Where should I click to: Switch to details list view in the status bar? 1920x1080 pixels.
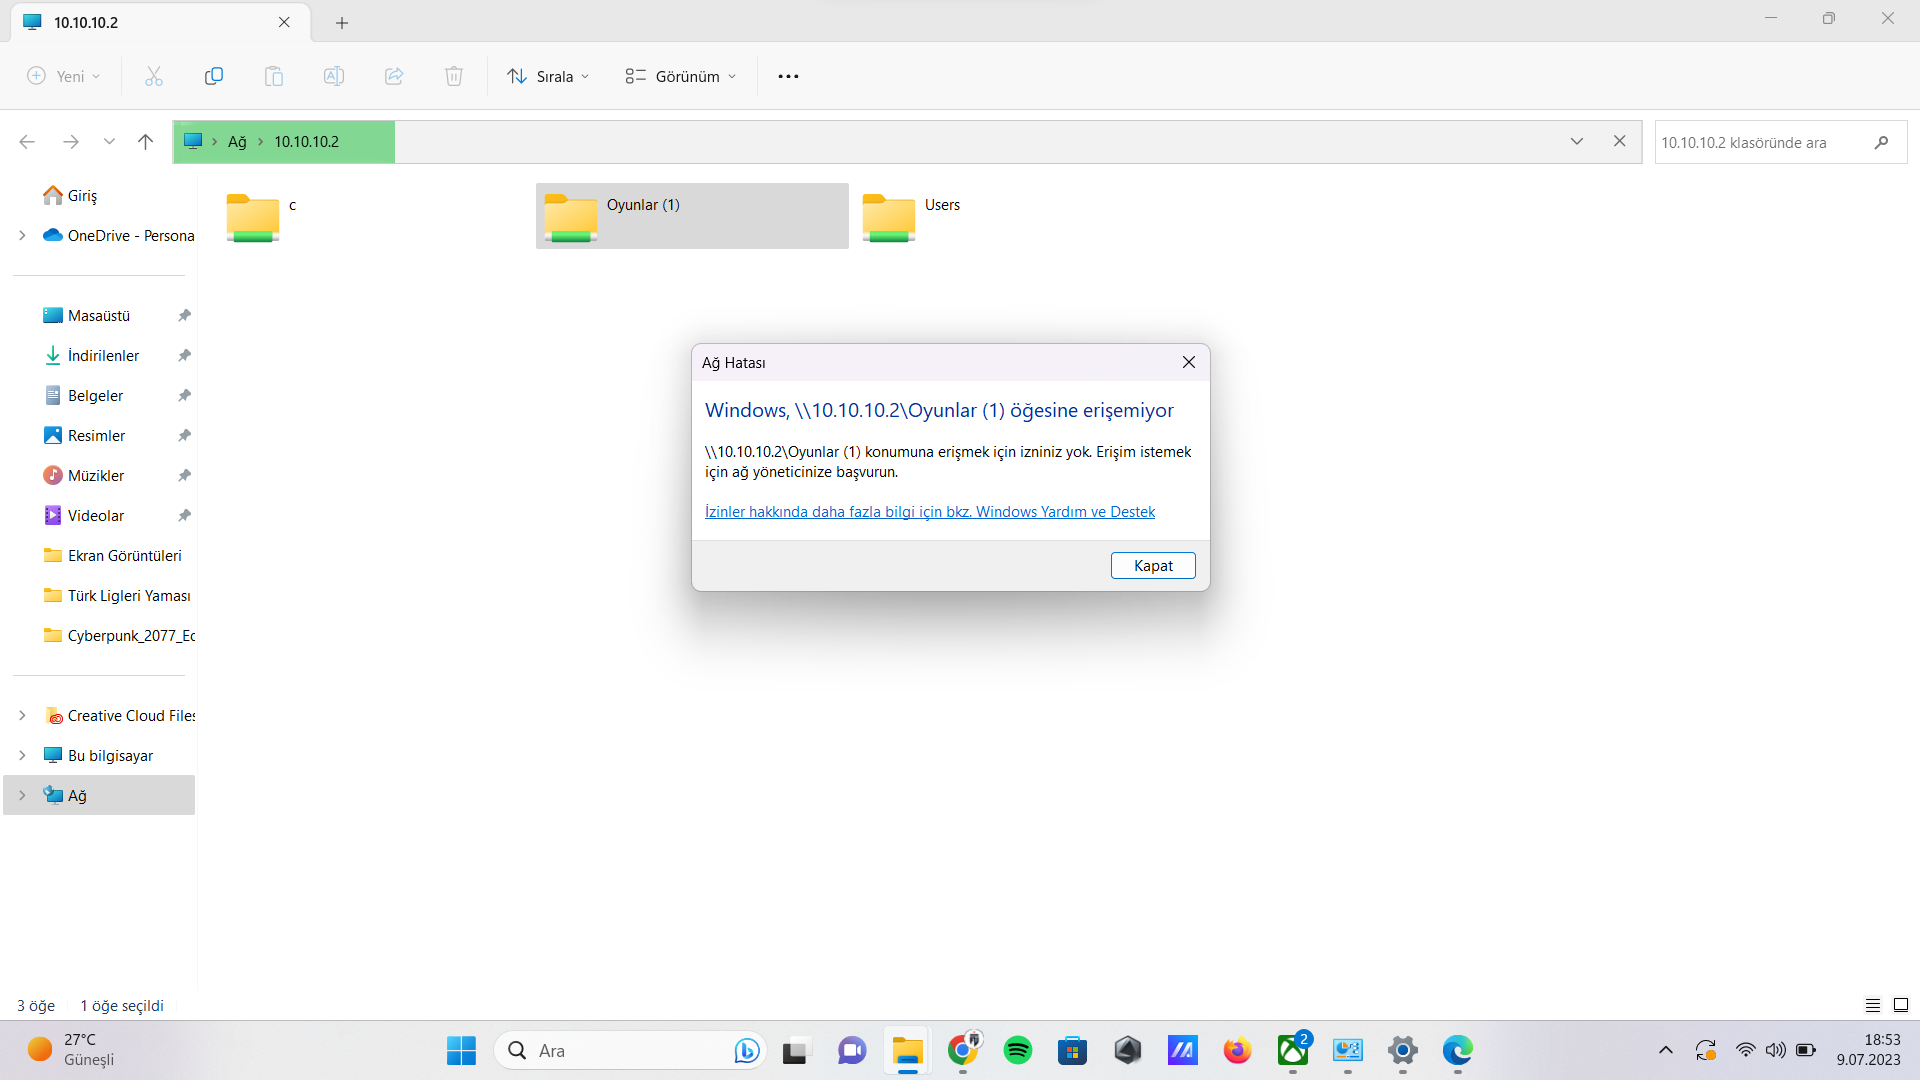(1873, 1005)
